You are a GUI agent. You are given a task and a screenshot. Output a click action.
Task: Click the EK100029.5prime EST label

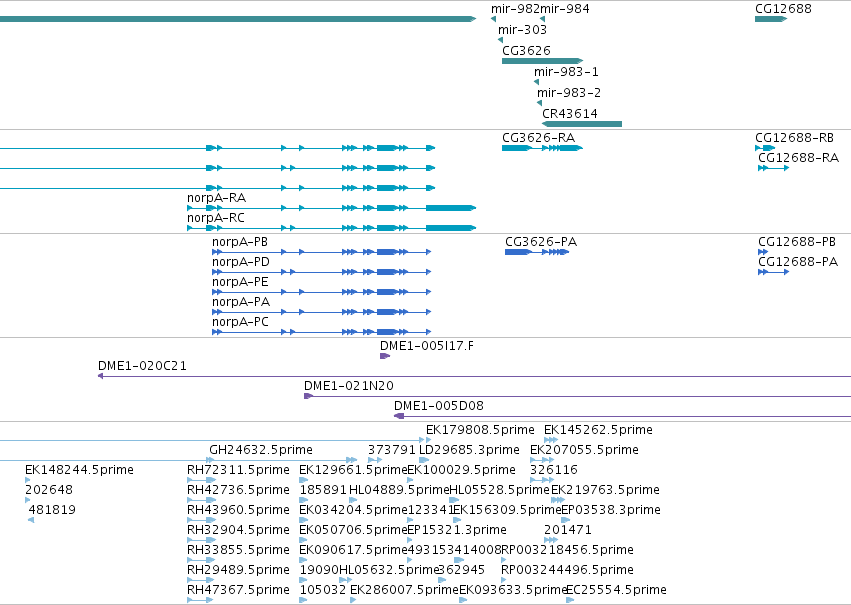point(461,470)
